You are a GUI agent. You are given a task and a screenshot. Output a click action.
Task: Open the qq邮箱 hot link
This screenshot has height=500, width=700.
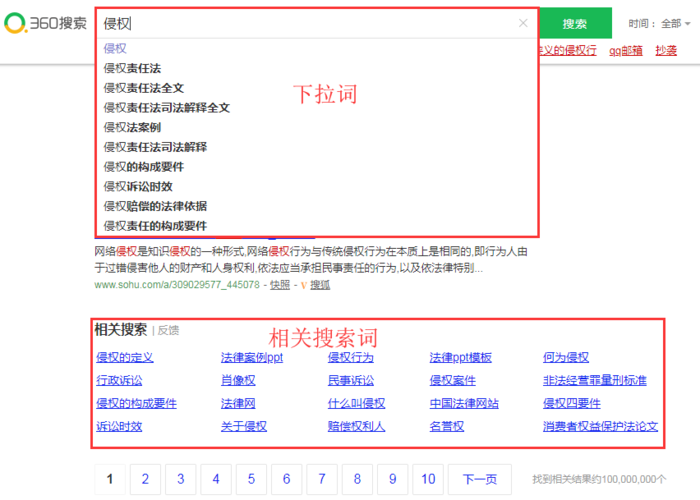pos(626,50)
